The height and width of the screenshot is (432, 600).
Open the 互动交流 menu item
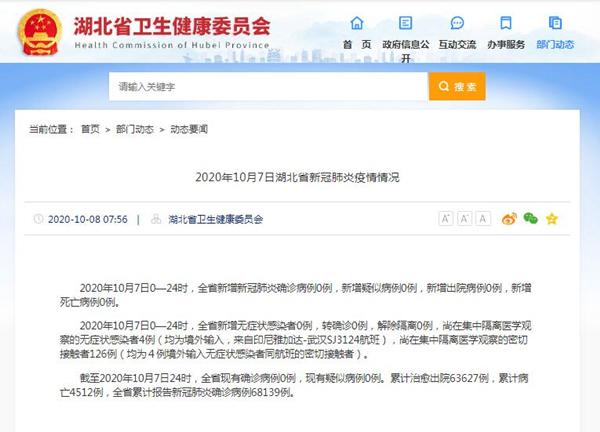(457, 45)
